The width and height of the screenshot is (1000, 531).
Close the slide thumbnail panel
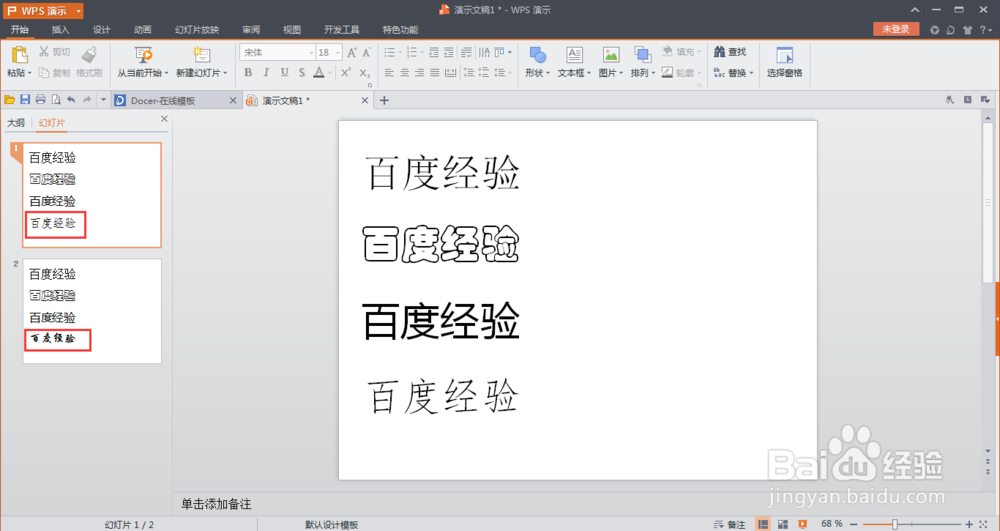[164, 119]
